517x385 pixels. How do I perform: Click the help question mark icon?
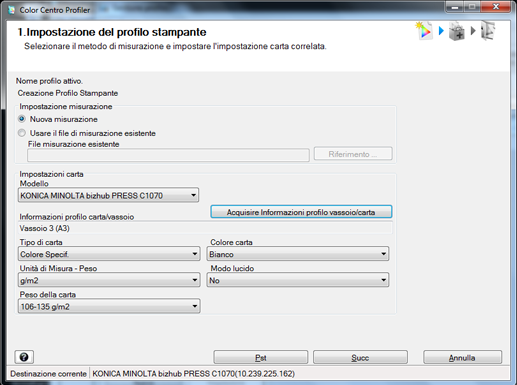coord(24,357)
